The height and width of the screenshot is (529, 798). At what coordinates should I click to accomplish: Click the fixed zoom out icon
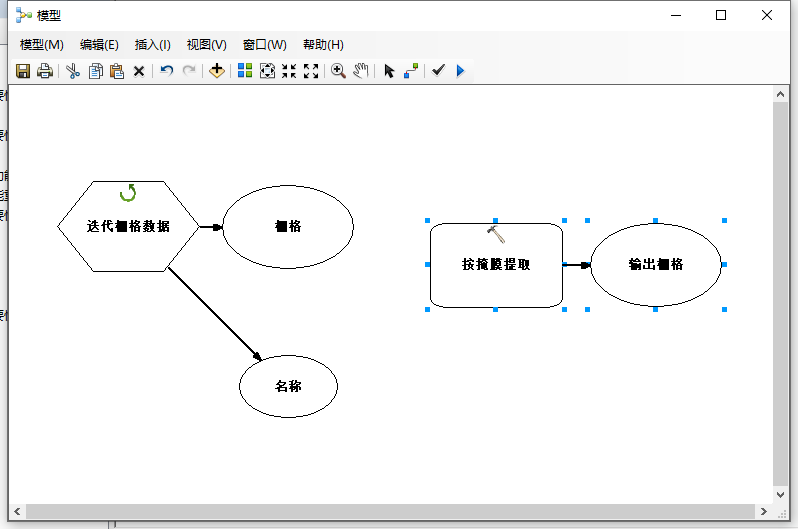point(311,71)
